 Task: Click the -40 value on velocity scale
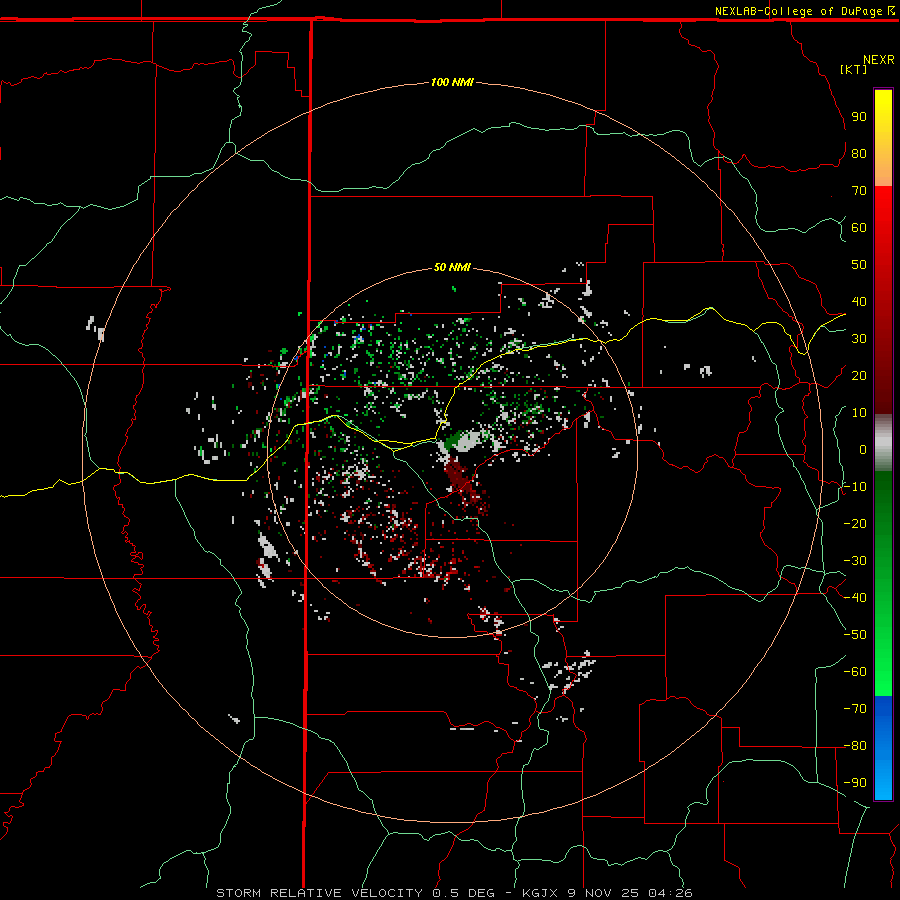pyautogui.click(x=855, y=598)
